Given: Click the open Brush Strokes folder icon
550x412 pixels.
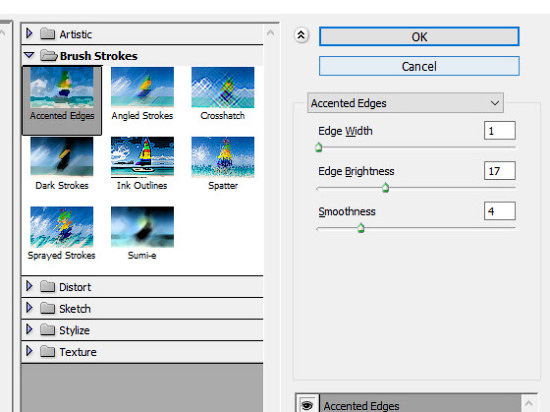Looking at the screenshot, I should pyautogui.click(x=48, y=55).
